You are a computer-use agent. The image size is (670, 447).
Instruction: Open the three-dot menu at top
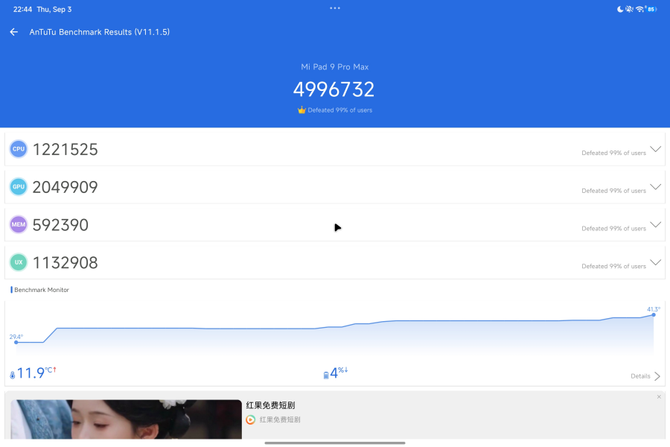[x=335, y=8]
